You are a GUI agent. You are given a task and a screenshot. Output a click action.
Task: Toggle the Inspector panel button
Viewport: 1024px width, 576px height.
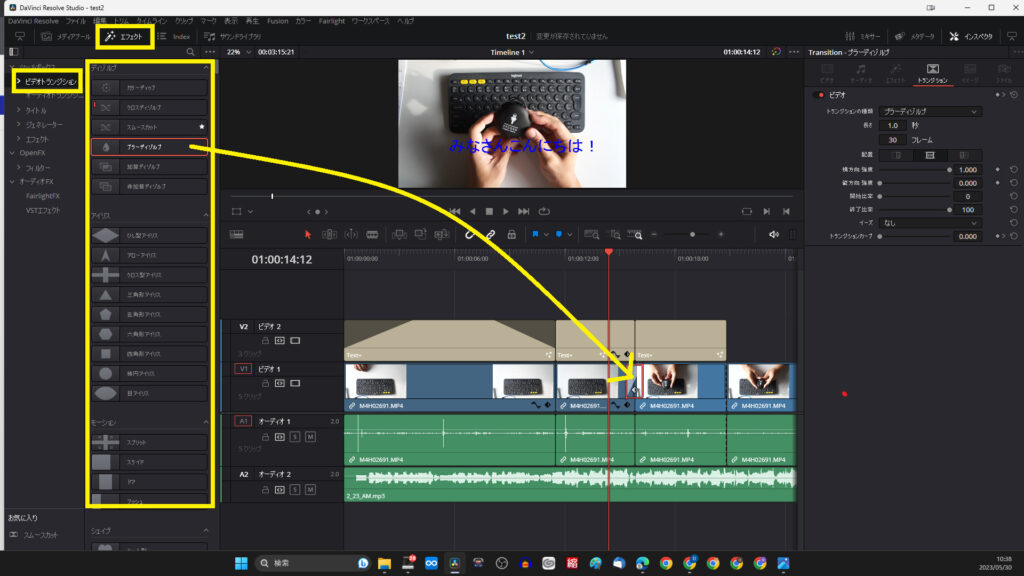coord(970,37)
